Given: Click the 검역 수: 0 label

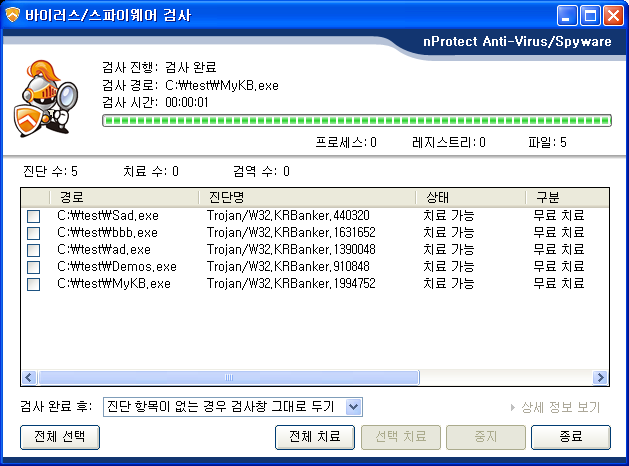Looking at the screenshot, I should (x=261, y=172).
